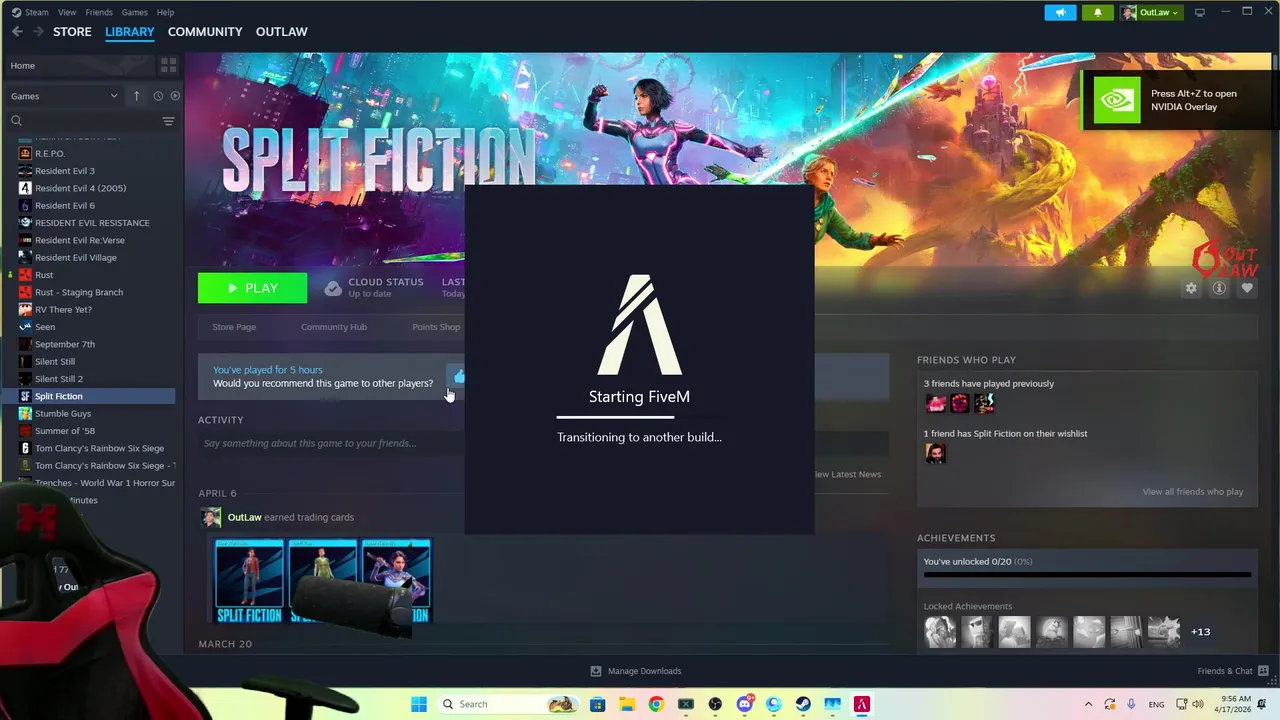Open the Points Shop link

[x=436, y=327]
